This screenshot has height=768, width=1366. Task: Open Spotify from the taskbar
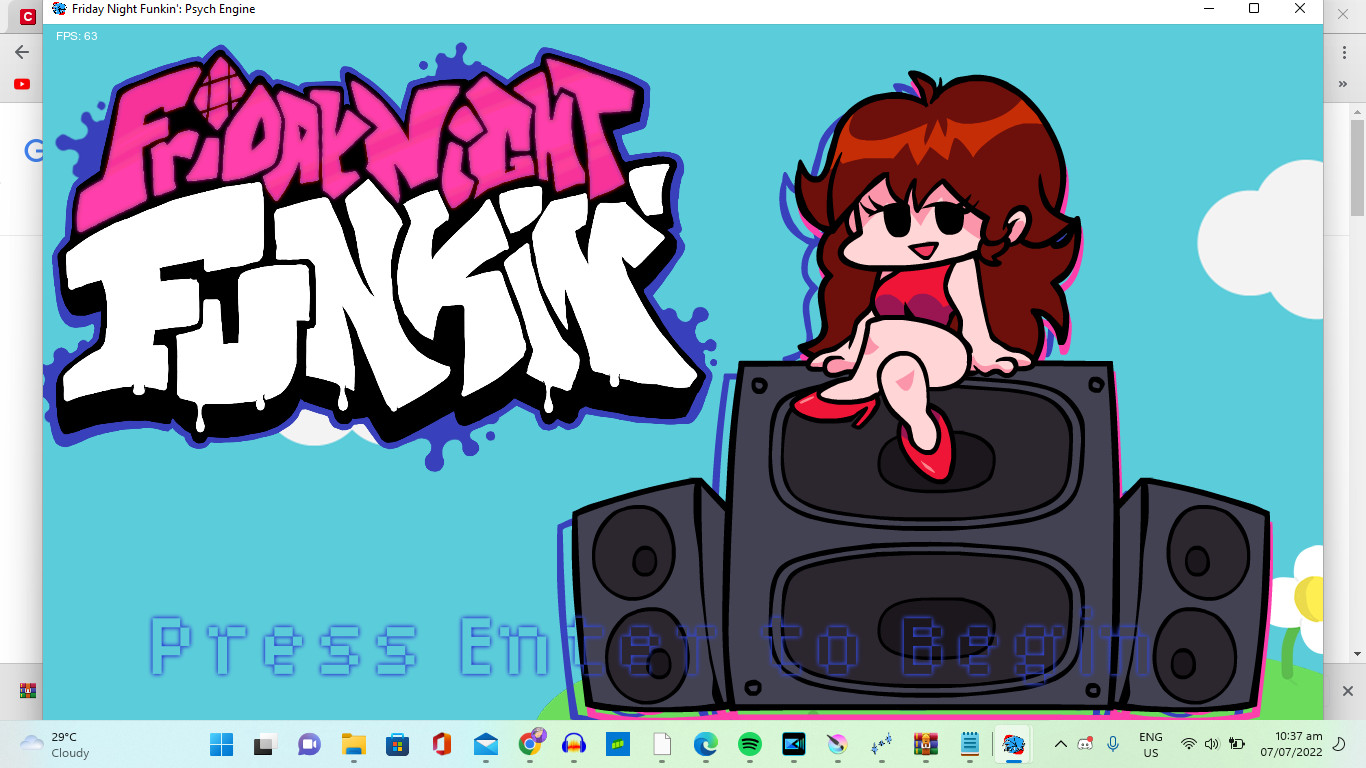pos(750,744)
